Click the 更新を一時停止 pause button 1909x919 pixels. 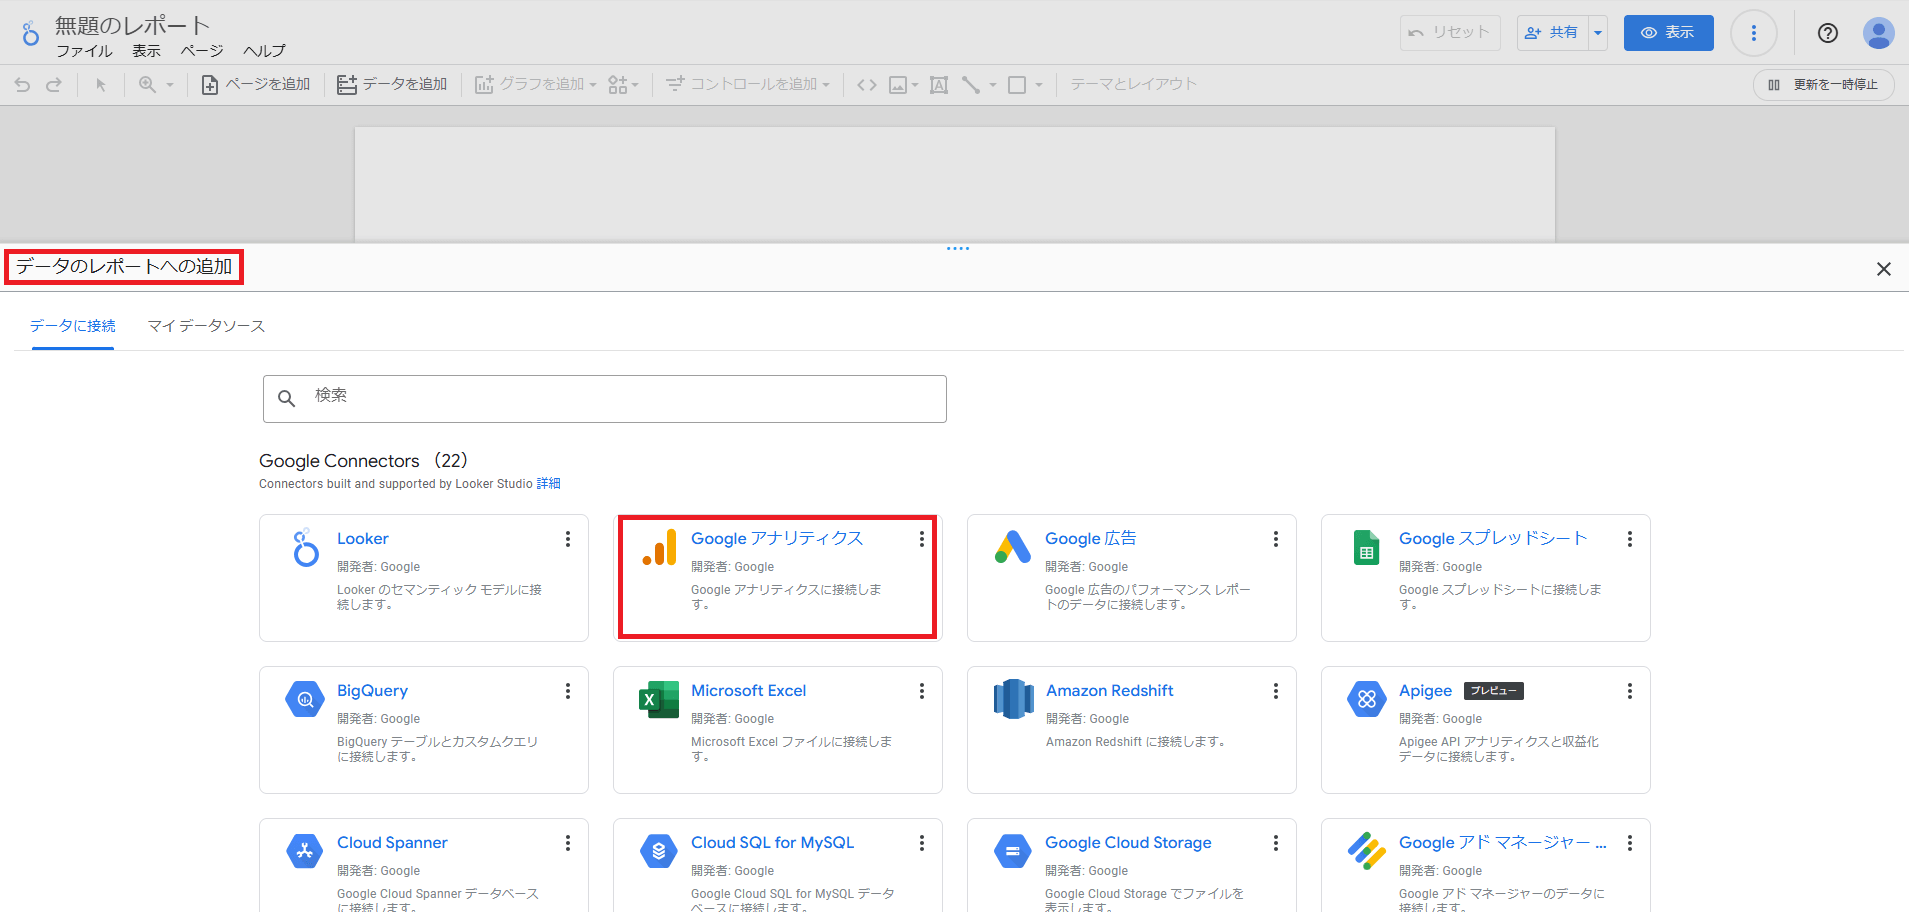[x=1824, y=85]
